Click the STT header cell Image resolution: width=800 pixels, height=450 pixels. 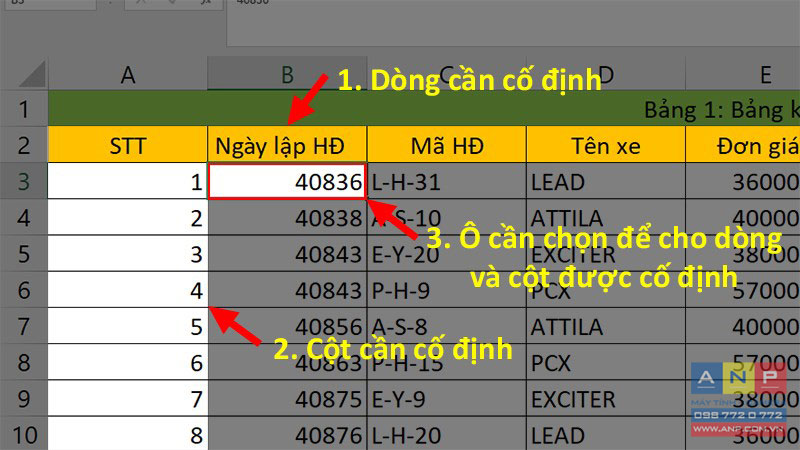point(128,145)
